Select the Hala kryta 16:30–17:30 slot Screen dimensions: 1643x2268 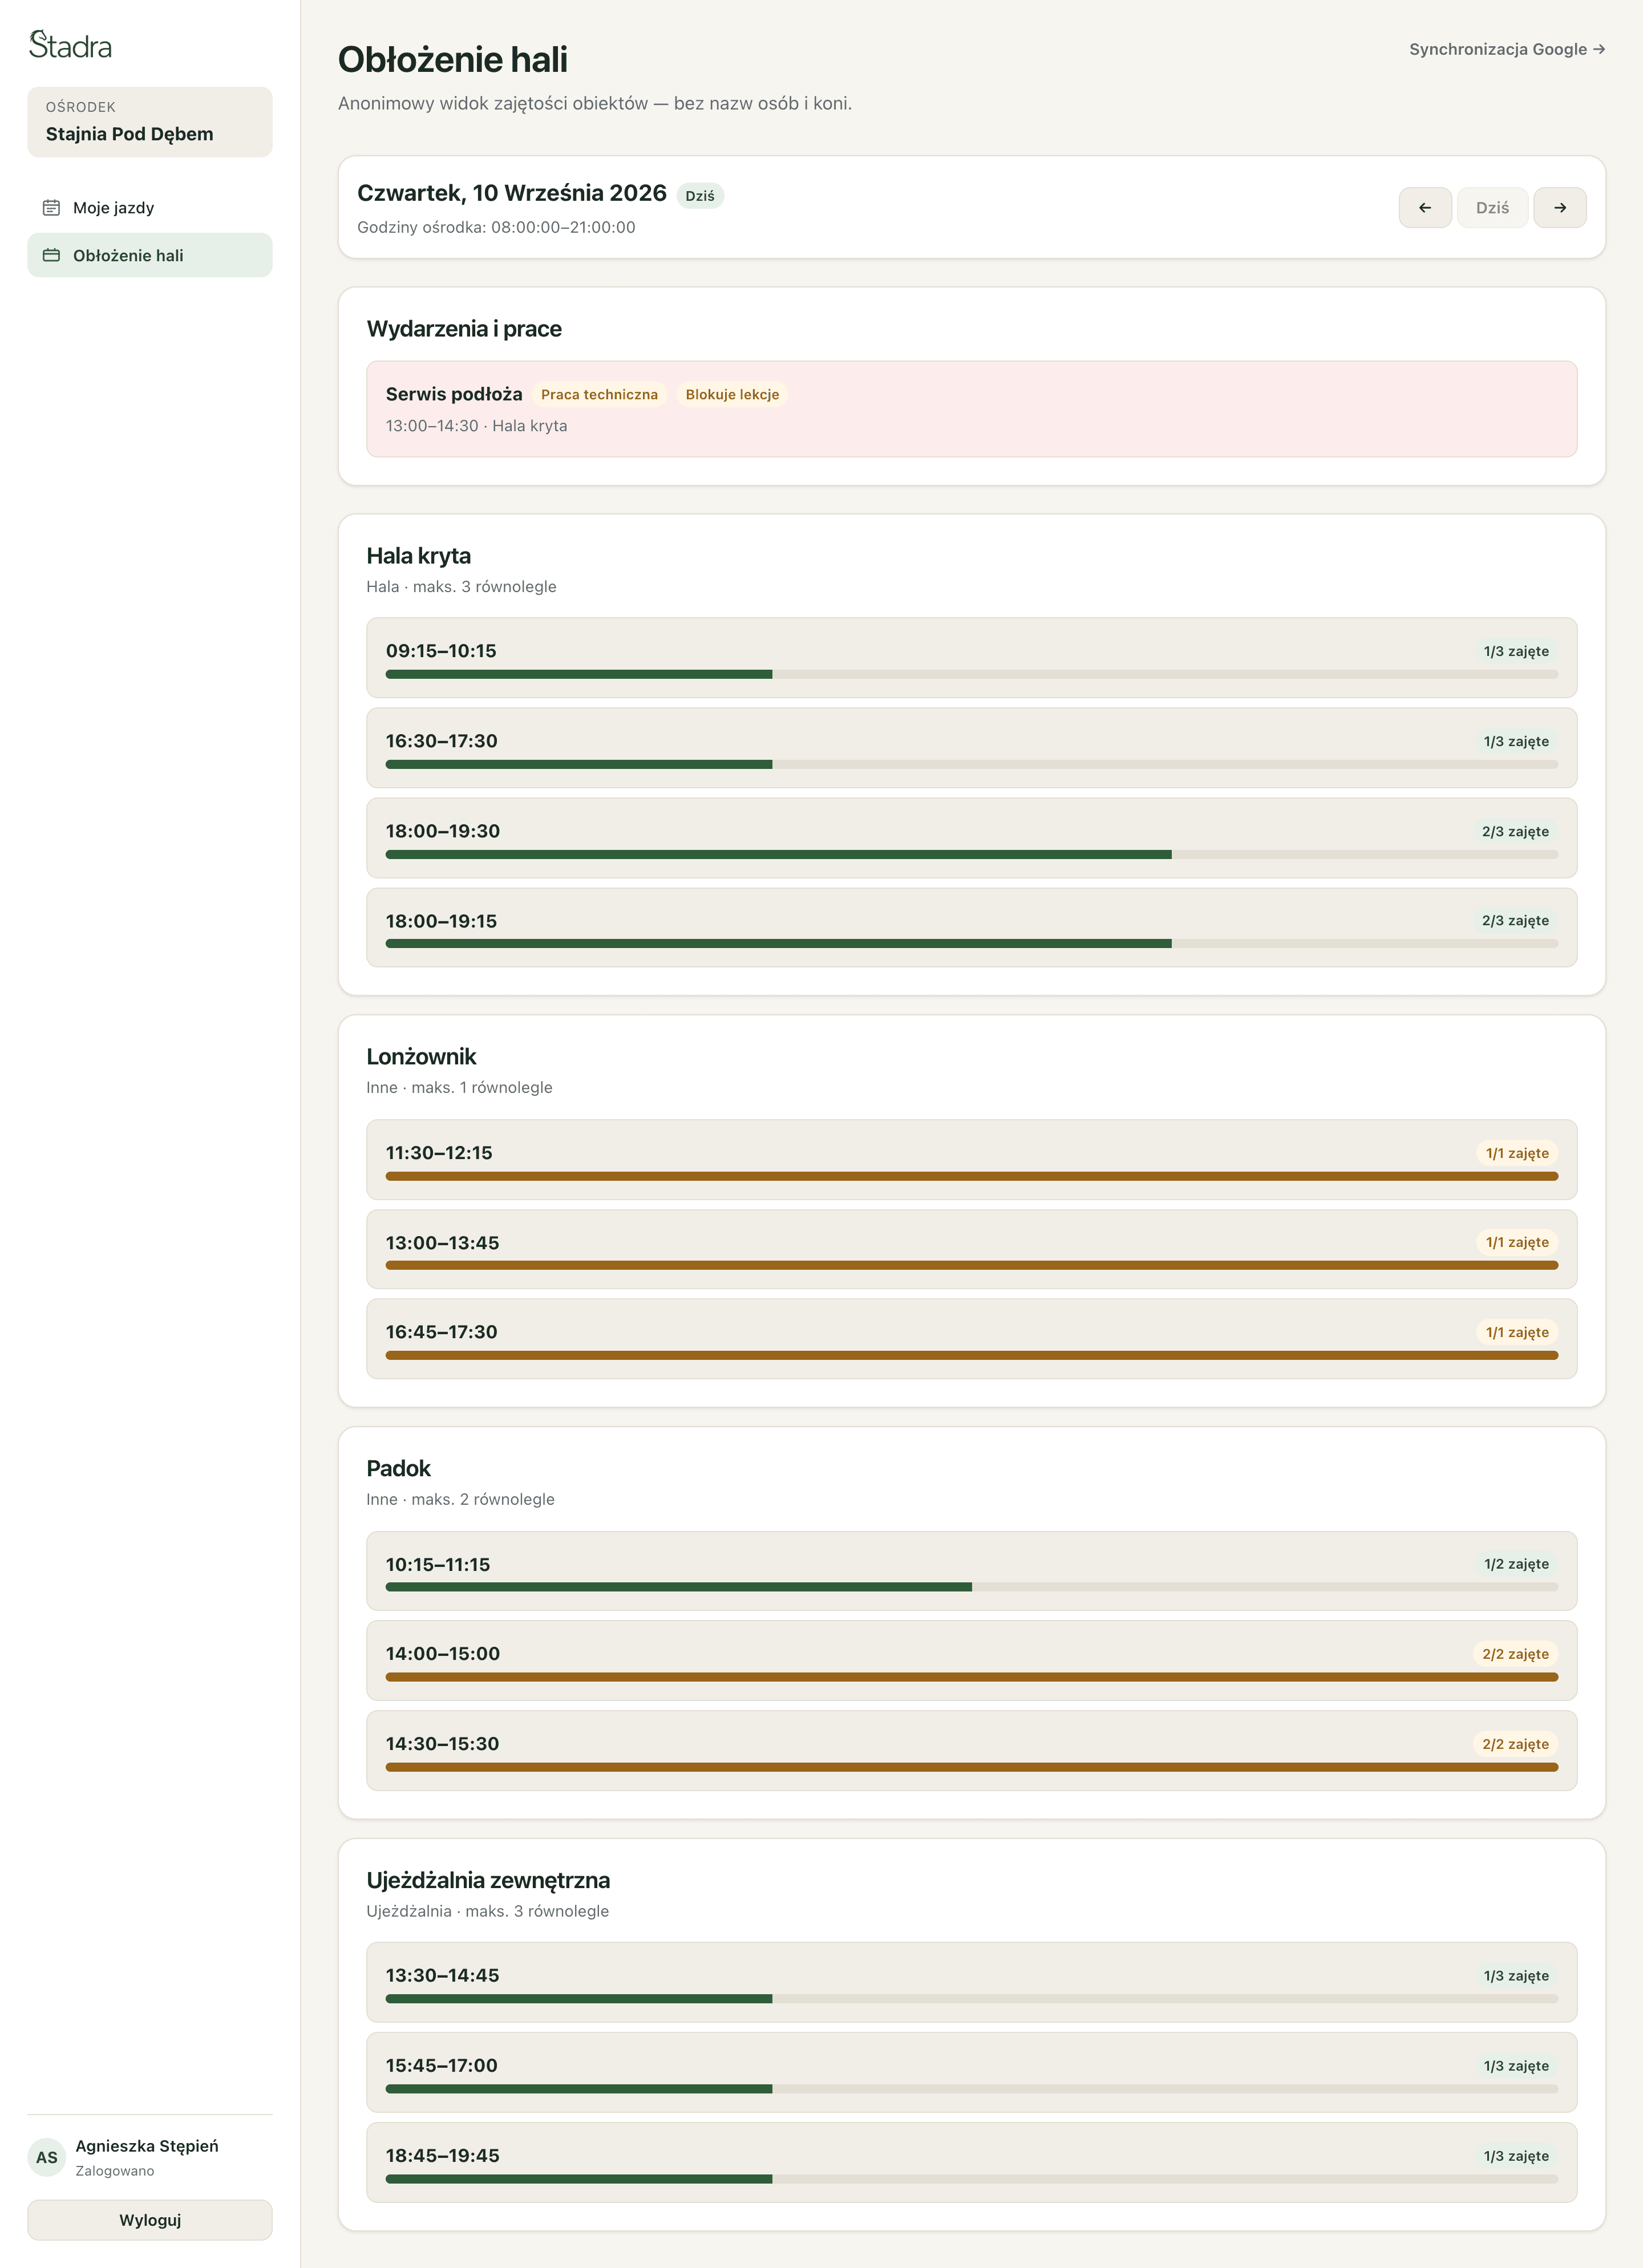[972, 748]
